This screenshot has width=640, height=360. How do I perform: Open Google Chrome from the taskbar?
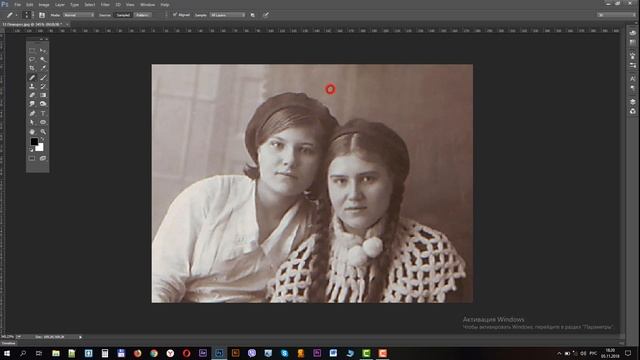pos(154,353)
